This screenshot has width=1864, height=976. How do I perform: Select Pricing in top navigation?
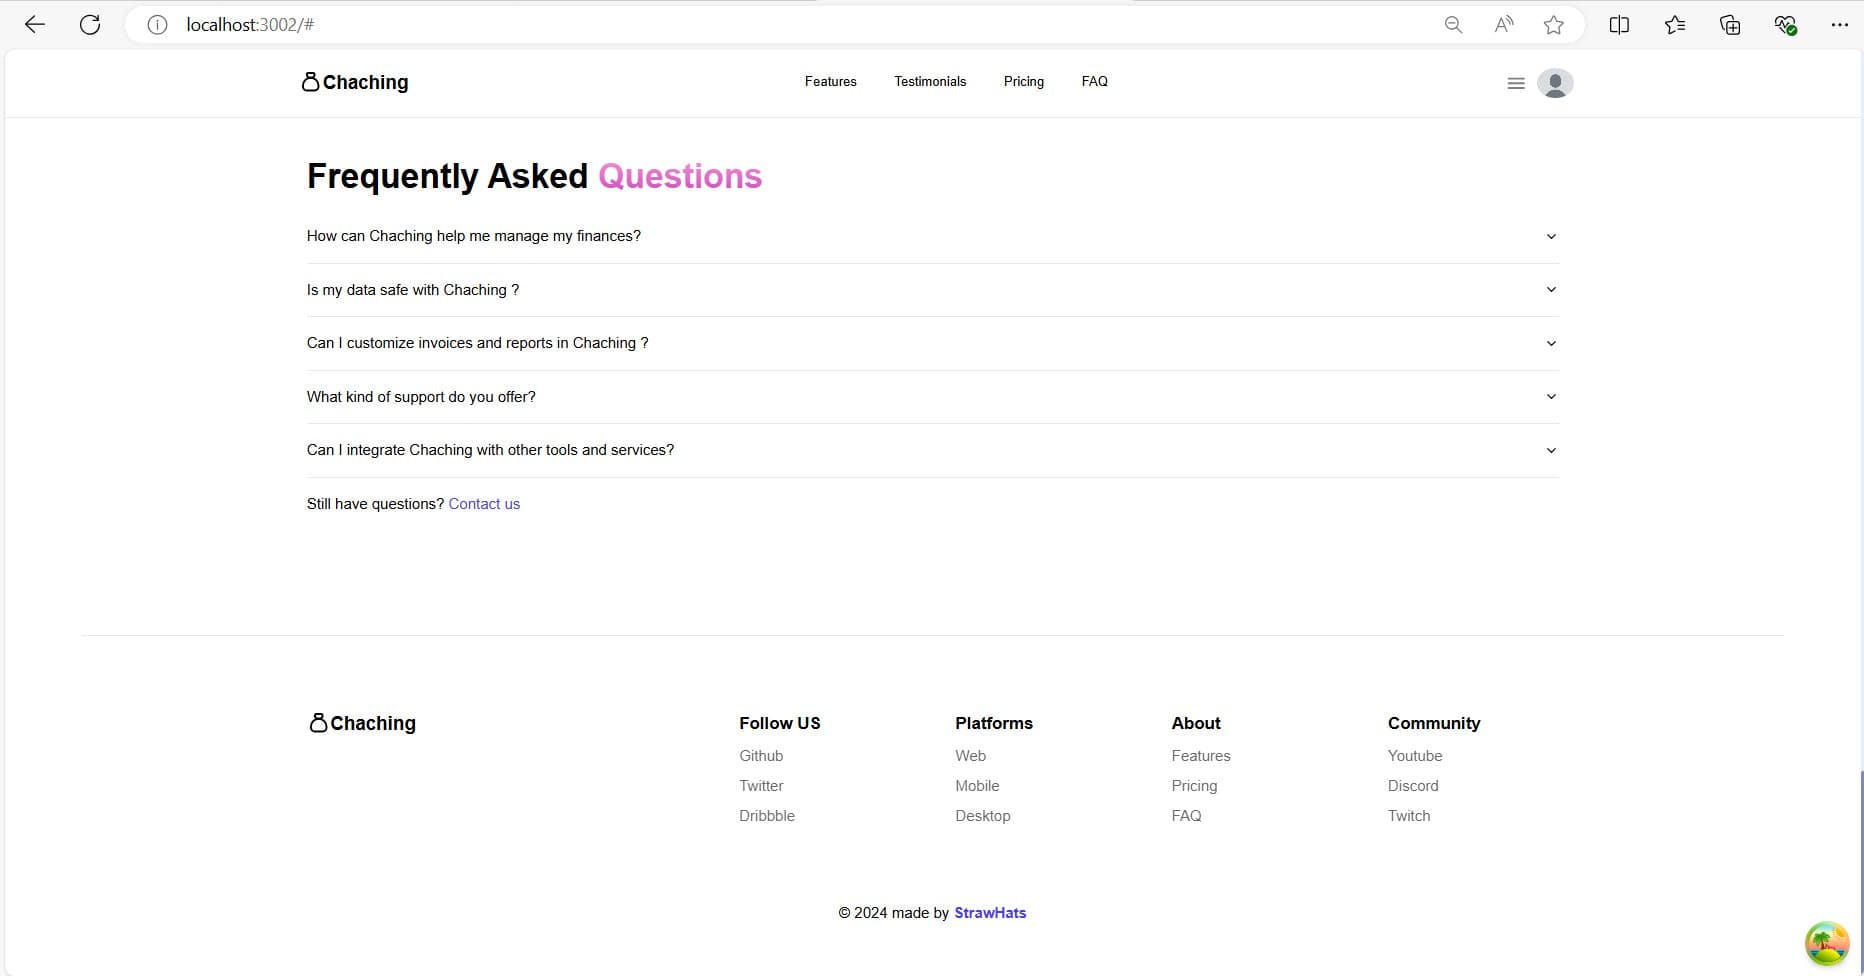(1023, 81)
